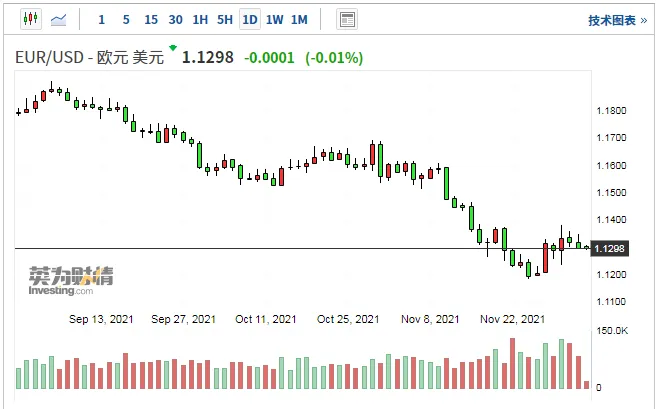The height and width of the screenshot is (409, 658).
Task: Click the 1.1298 current price axis tag
Action: click(610, 248)
